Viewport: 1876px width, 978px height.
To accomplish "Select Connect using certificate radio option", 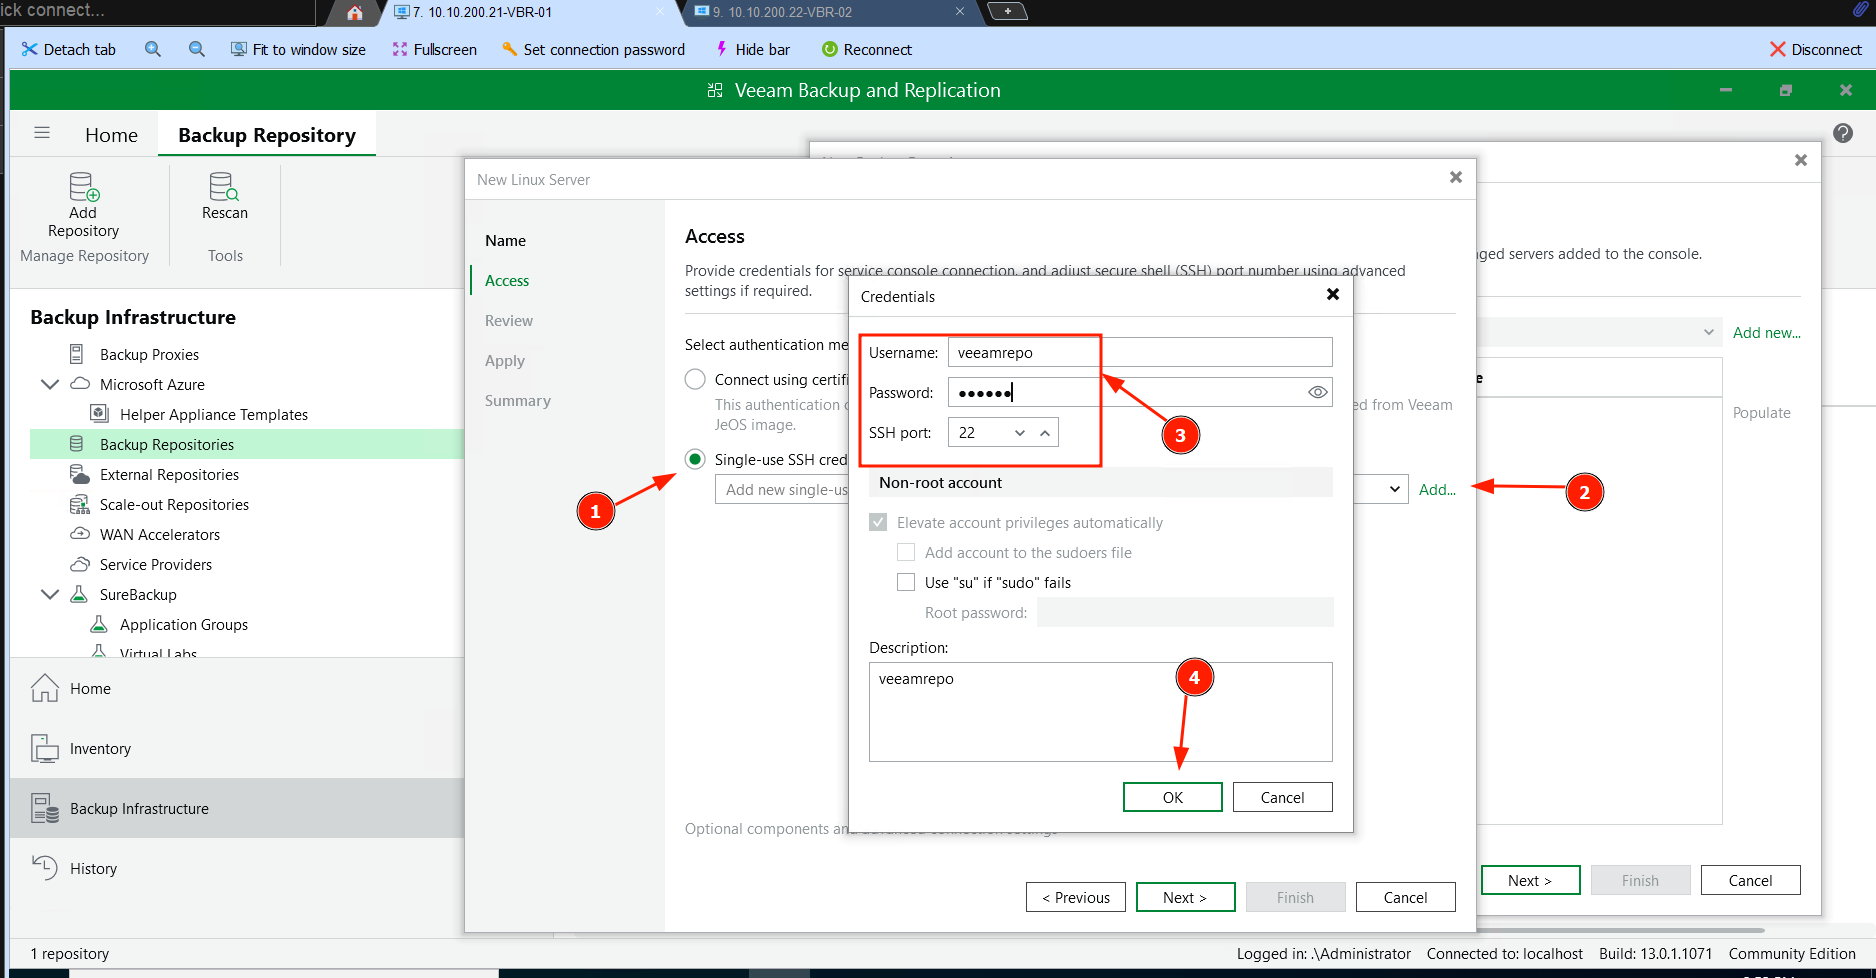I will pyautogui.click(x=695, y=380).
